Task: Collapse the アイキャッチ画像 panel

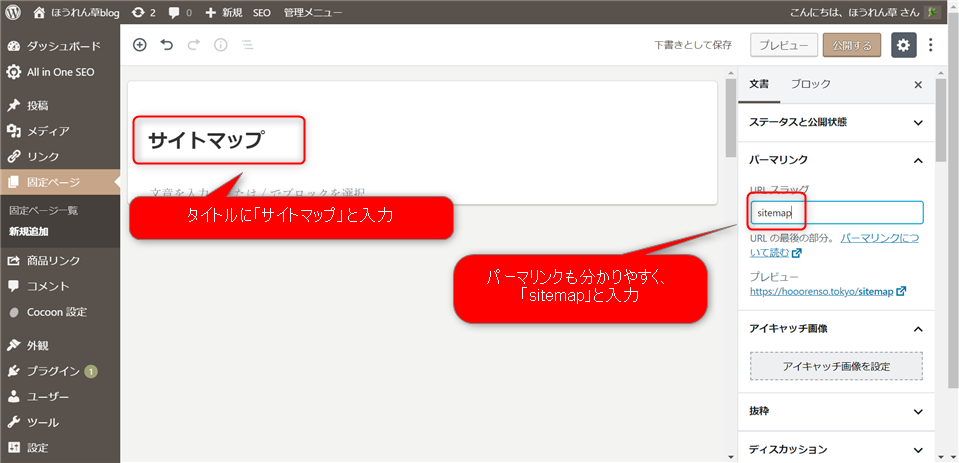Action: [837, 328]
